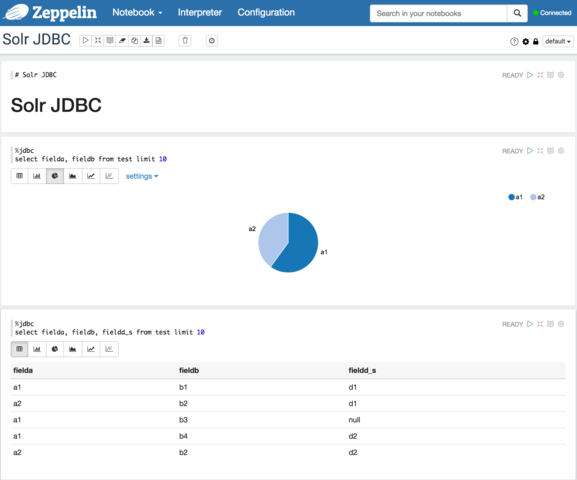Hide editor of the table paragraph

(x=540, y=324)
